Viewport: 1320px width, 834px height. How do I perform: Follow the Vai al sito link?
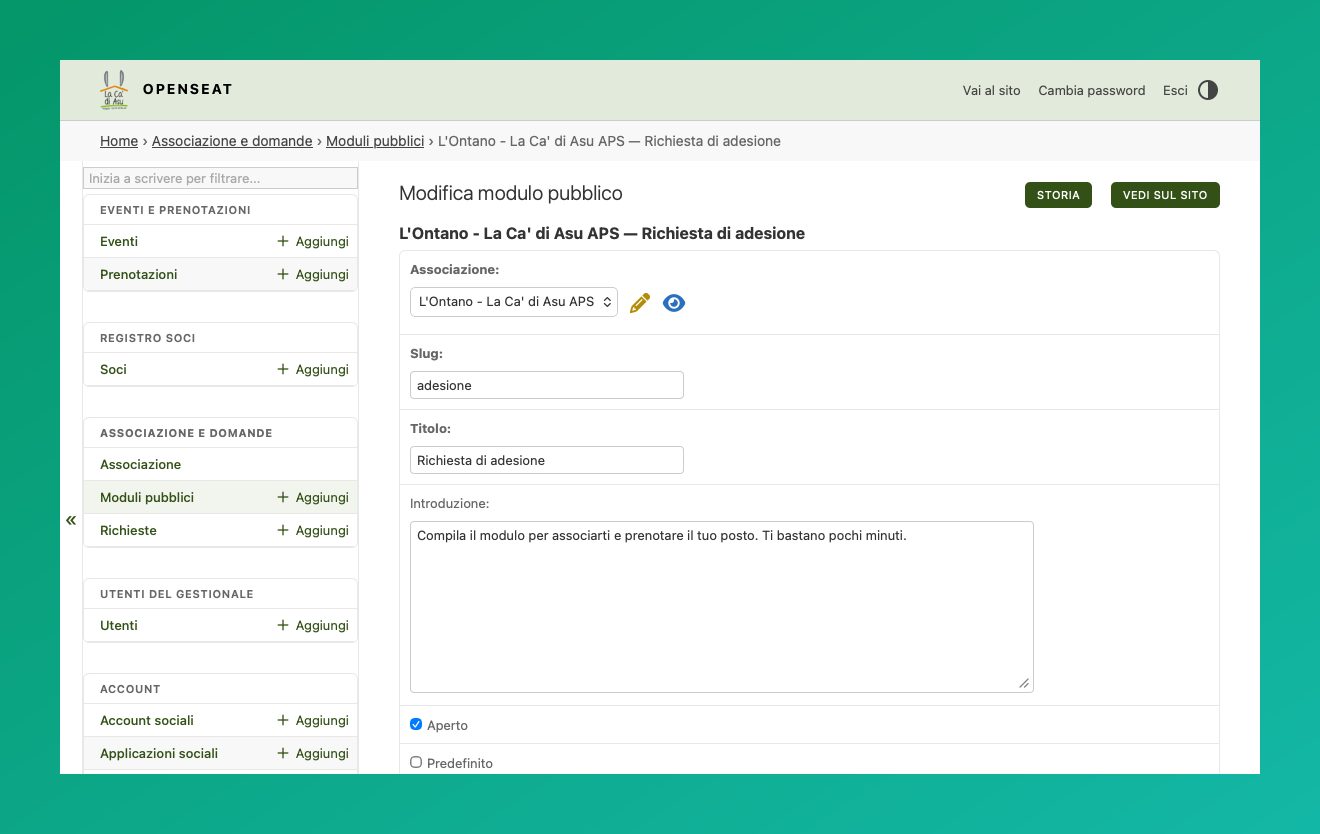click(x=992, y=90)
